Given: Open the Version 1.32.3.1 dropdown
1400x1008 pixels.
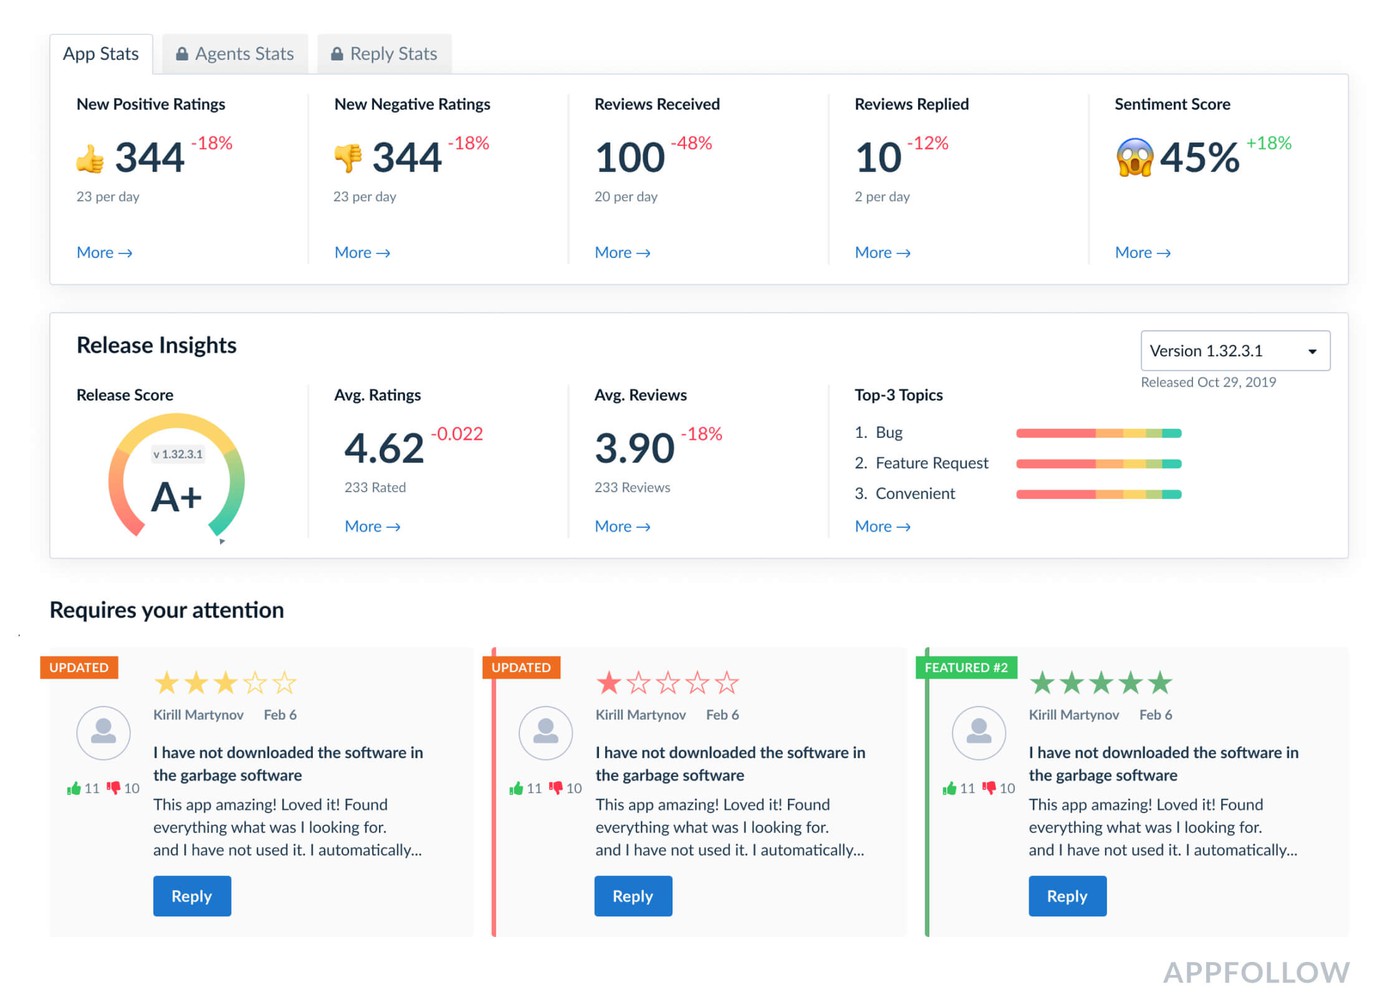Looking at the screenshot, I should point(1235,351).
